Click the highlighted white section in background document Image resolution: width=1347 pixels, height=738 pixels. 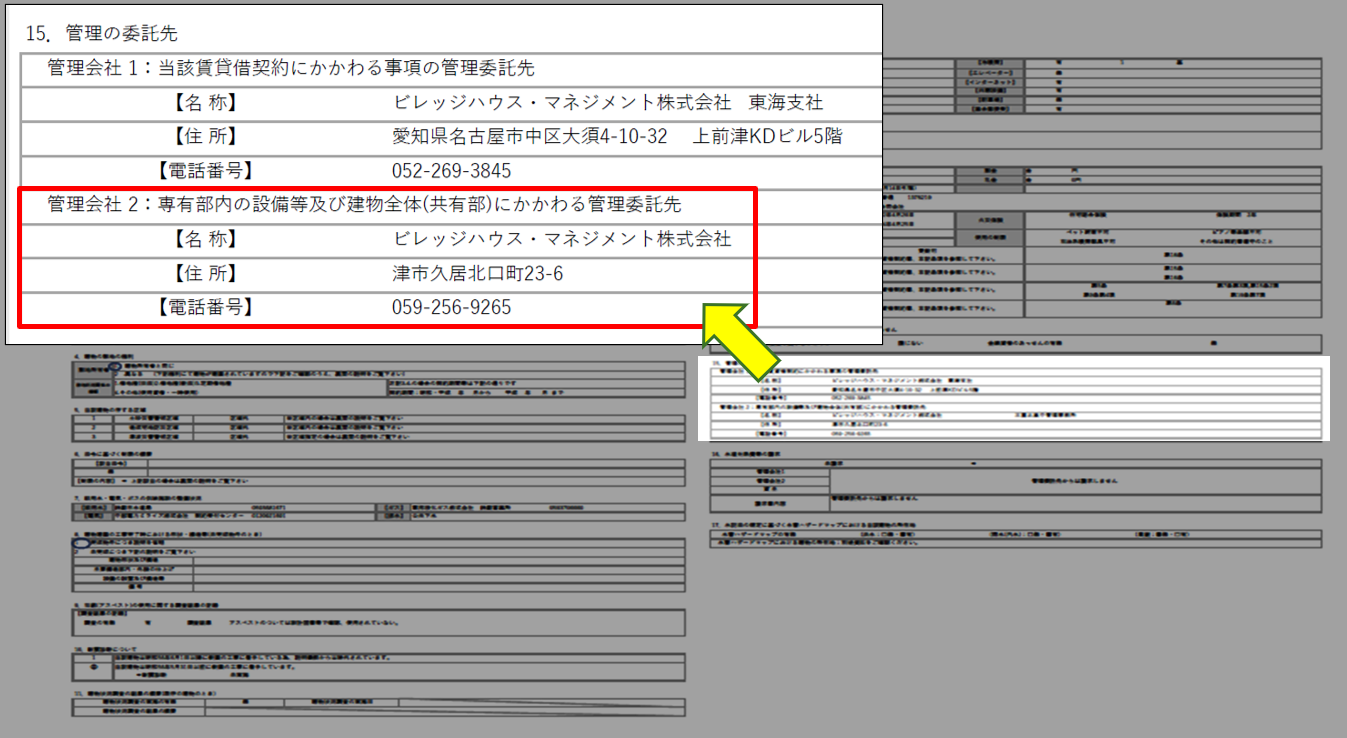pyautogui.click(x=1013, y=398)
